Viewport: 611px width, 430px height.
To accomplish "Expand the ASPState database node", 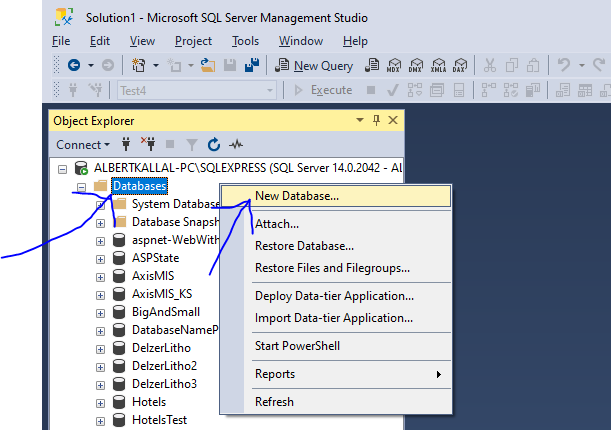I will (101, 259).
